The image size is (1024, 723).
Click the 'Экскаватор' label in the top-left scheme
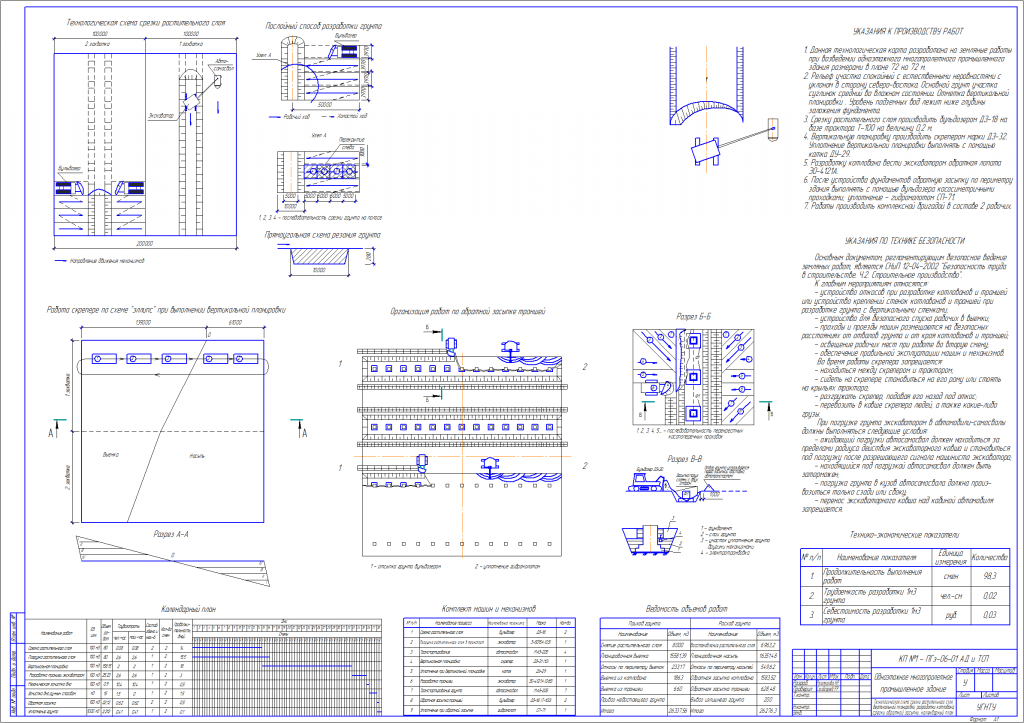pyautogui.click(x=161, y=116)
